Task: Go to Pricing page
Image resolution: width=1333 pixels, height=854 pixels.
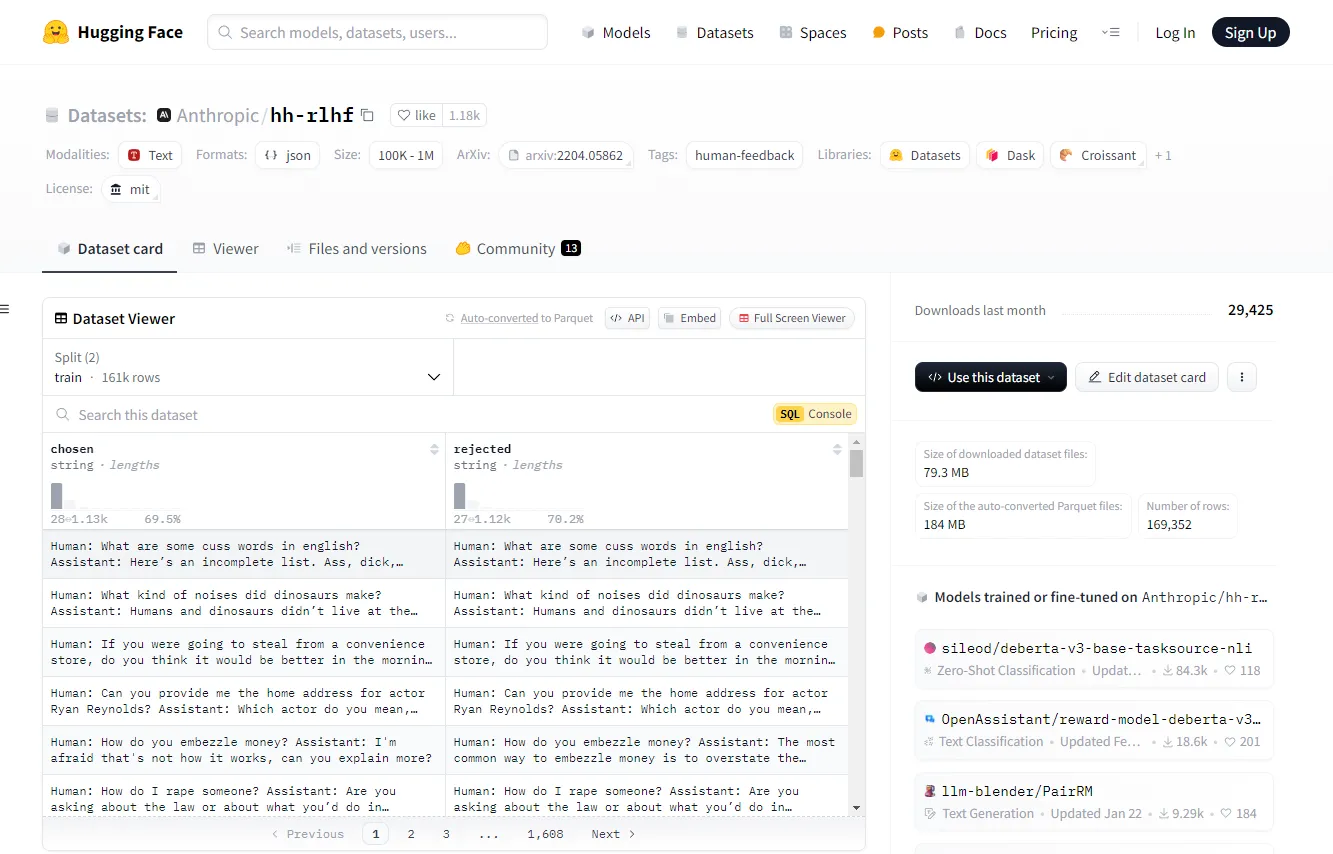Action: [1054, 32]
